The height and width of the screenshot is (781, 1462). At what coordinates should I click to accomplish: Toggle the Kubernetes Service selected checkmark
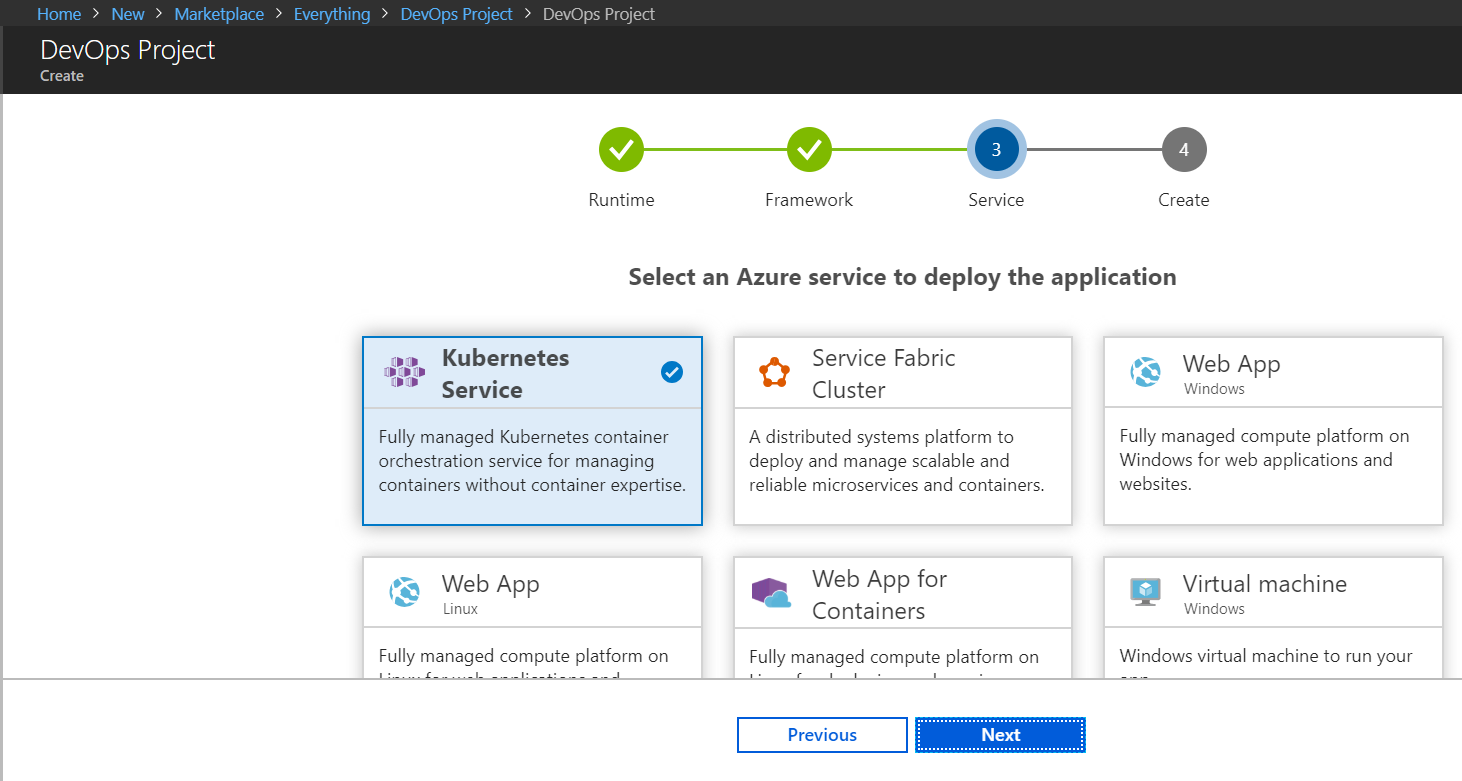pyautogui.click(x=672, y=372)
